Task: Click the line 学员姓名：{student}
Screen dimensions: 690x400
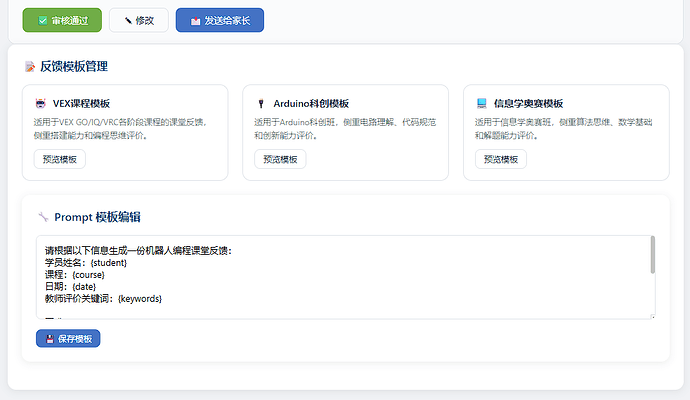Action: (86, 263)
